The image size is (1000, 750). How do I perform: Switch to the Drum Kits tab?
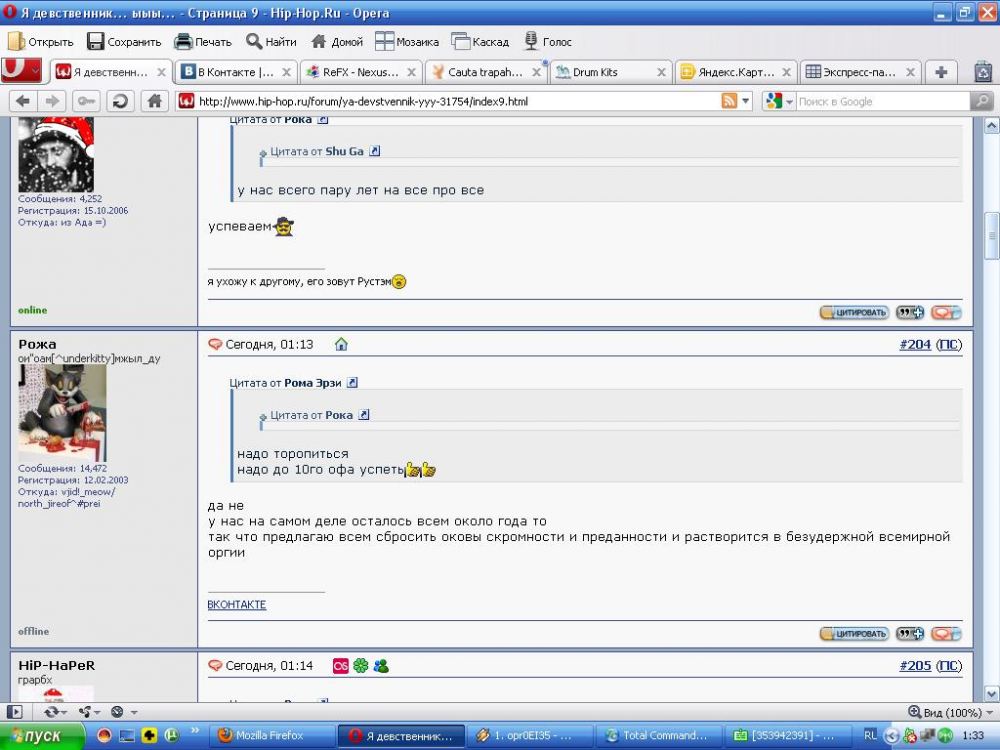[606, 72]
